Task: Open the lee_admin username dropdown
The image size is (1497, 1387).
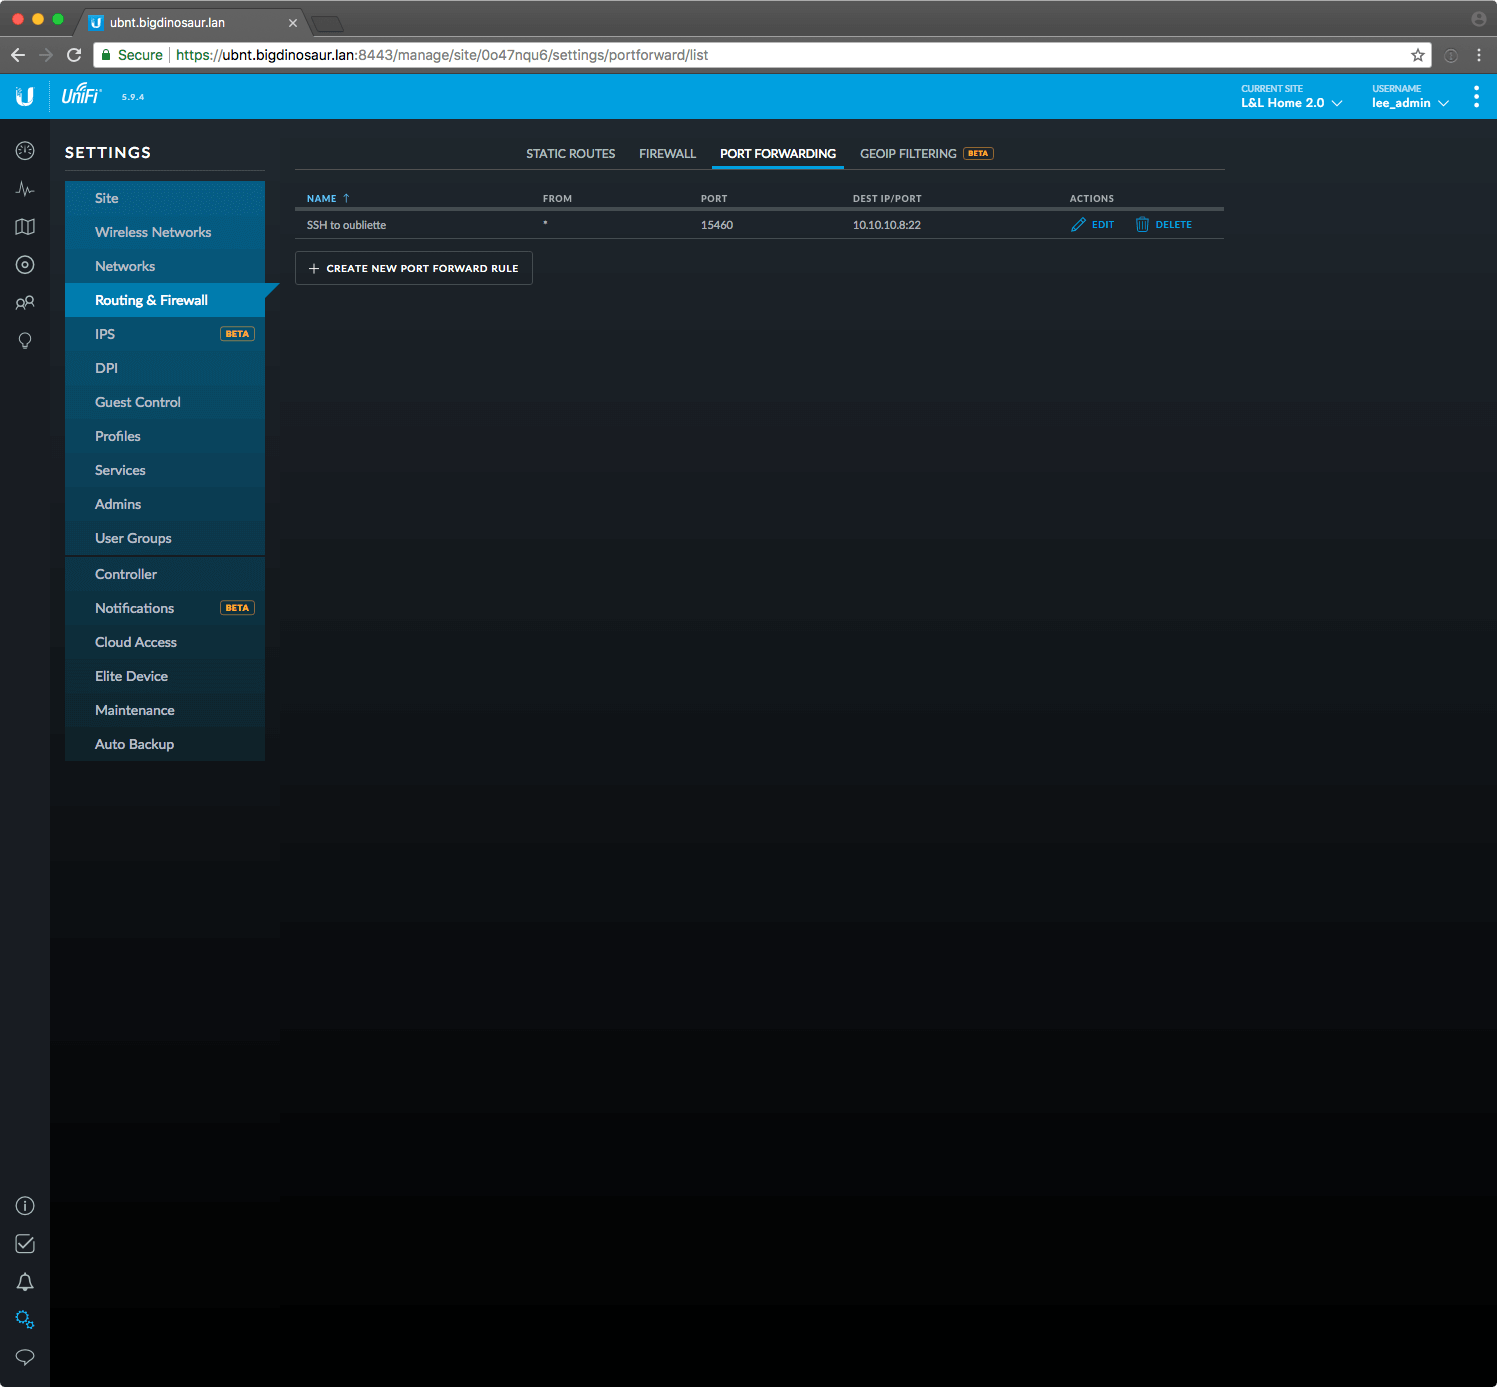Action: (1409, 103)
